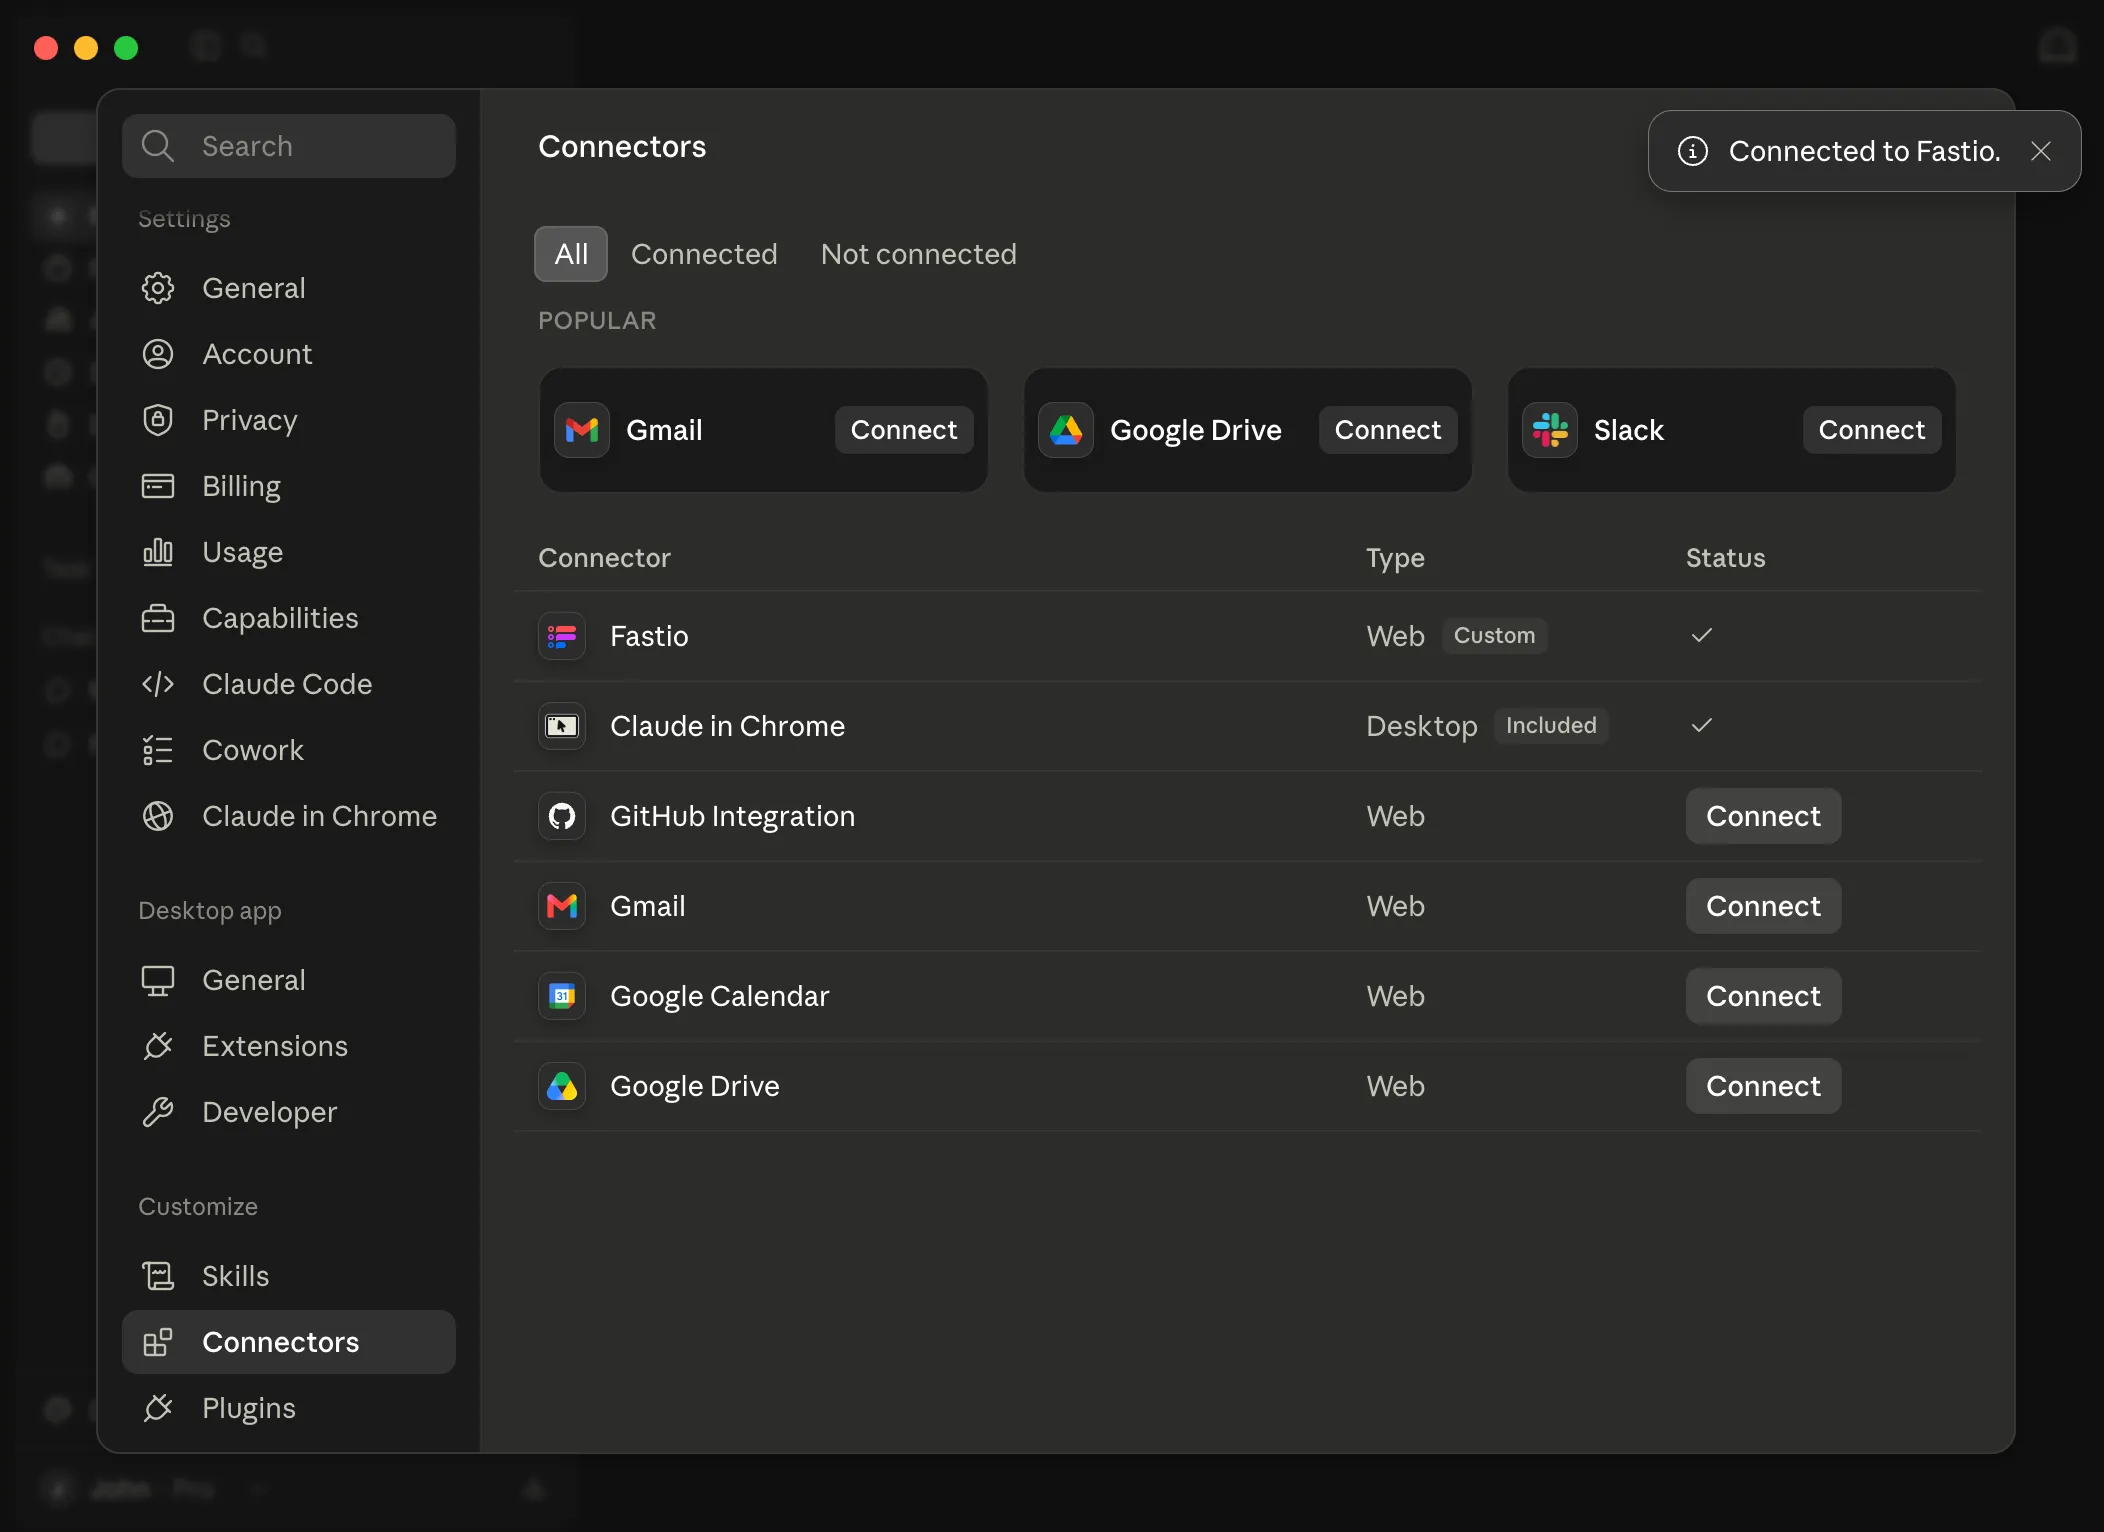
Task: Connect Gmail in the connector table
Action: coord(1763,906)
